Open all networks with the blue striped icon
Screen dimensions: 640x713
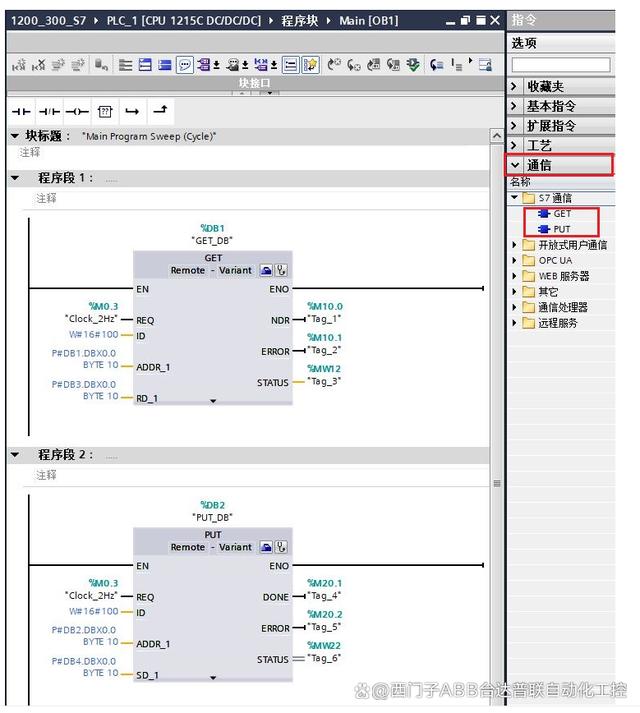click(145, 65)
